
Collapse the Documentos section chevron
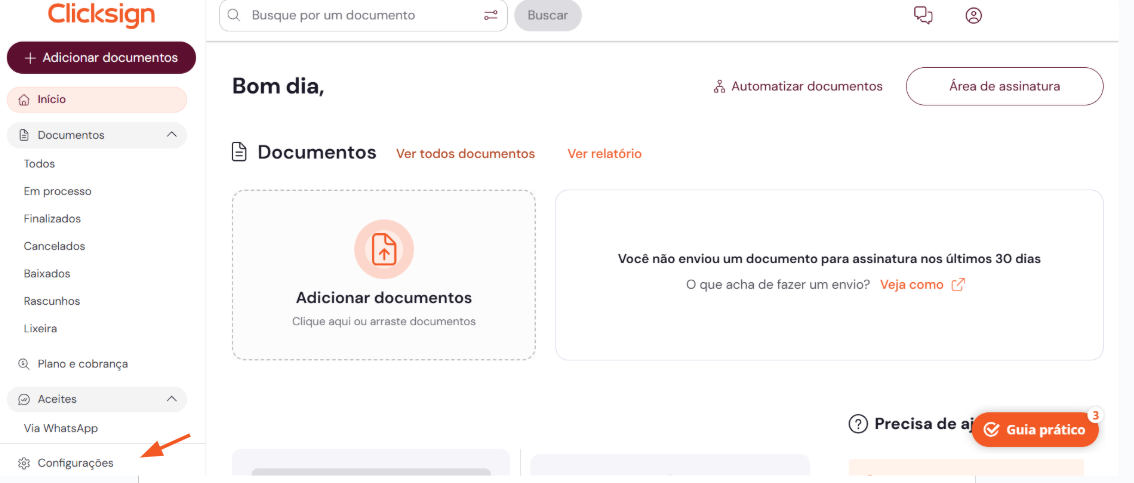point(171,135)
